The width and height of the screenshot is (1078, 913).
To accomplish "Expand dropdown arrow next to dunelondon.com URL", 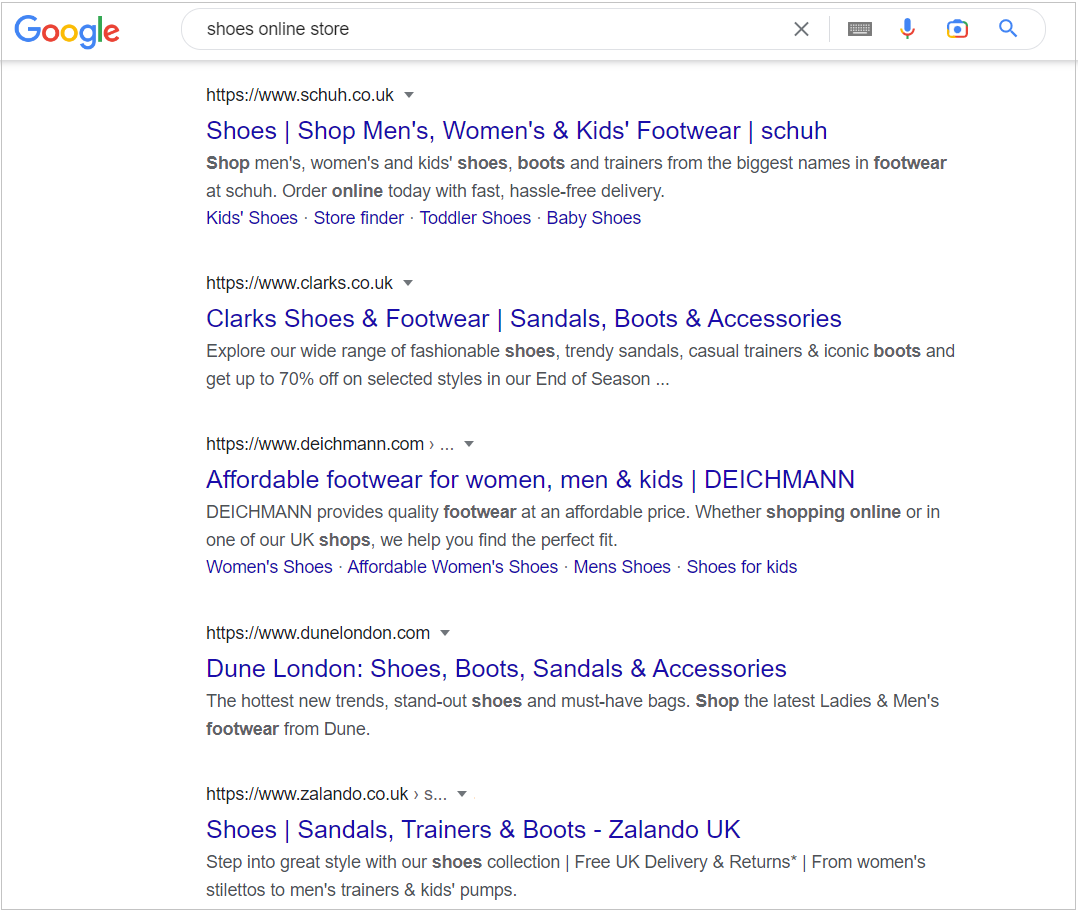I will click(x=445, y=633).
